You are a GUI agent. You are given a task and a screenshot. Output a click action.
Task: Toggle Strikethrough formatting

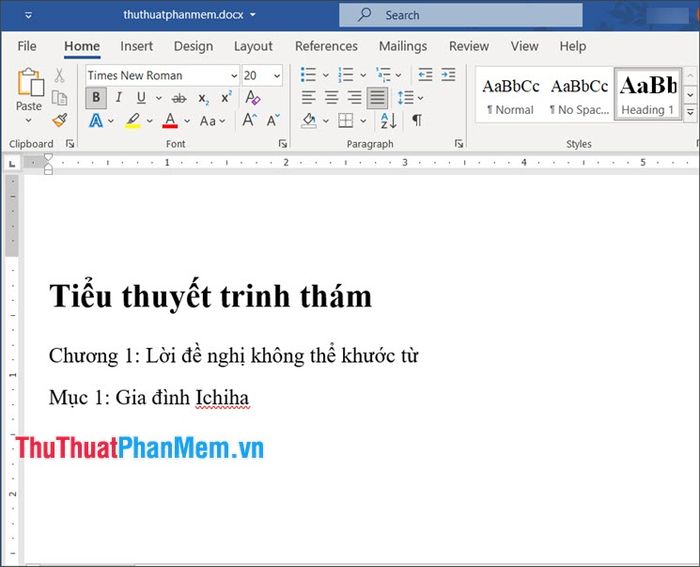(x=179, y=98)
